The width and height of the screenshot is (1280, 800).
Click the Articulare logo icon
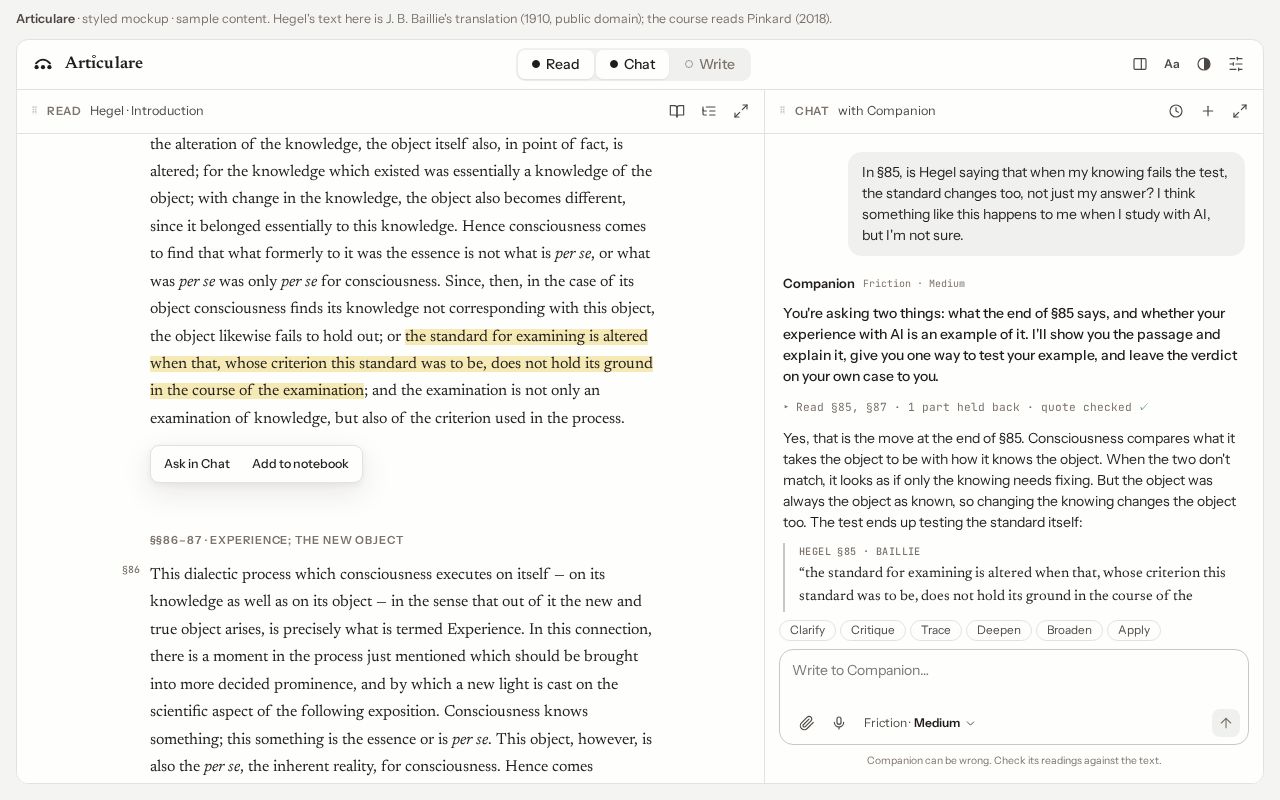click(x=43, y=64)
